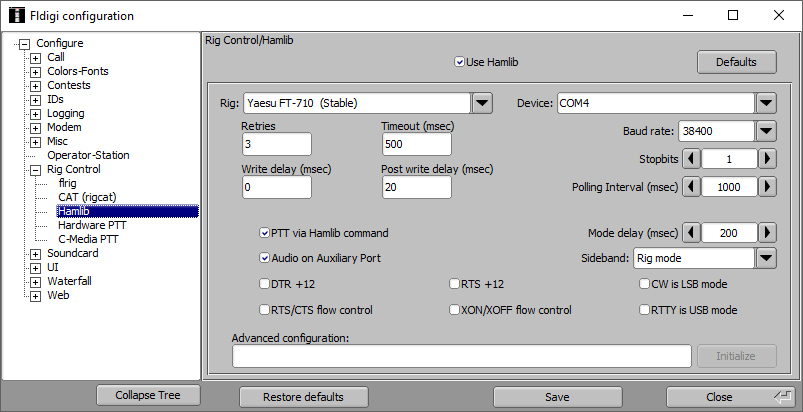The width and height of the screenshot is (803, 412).
Task: Open the Sideband dropdown list
Action: (766, 258)
